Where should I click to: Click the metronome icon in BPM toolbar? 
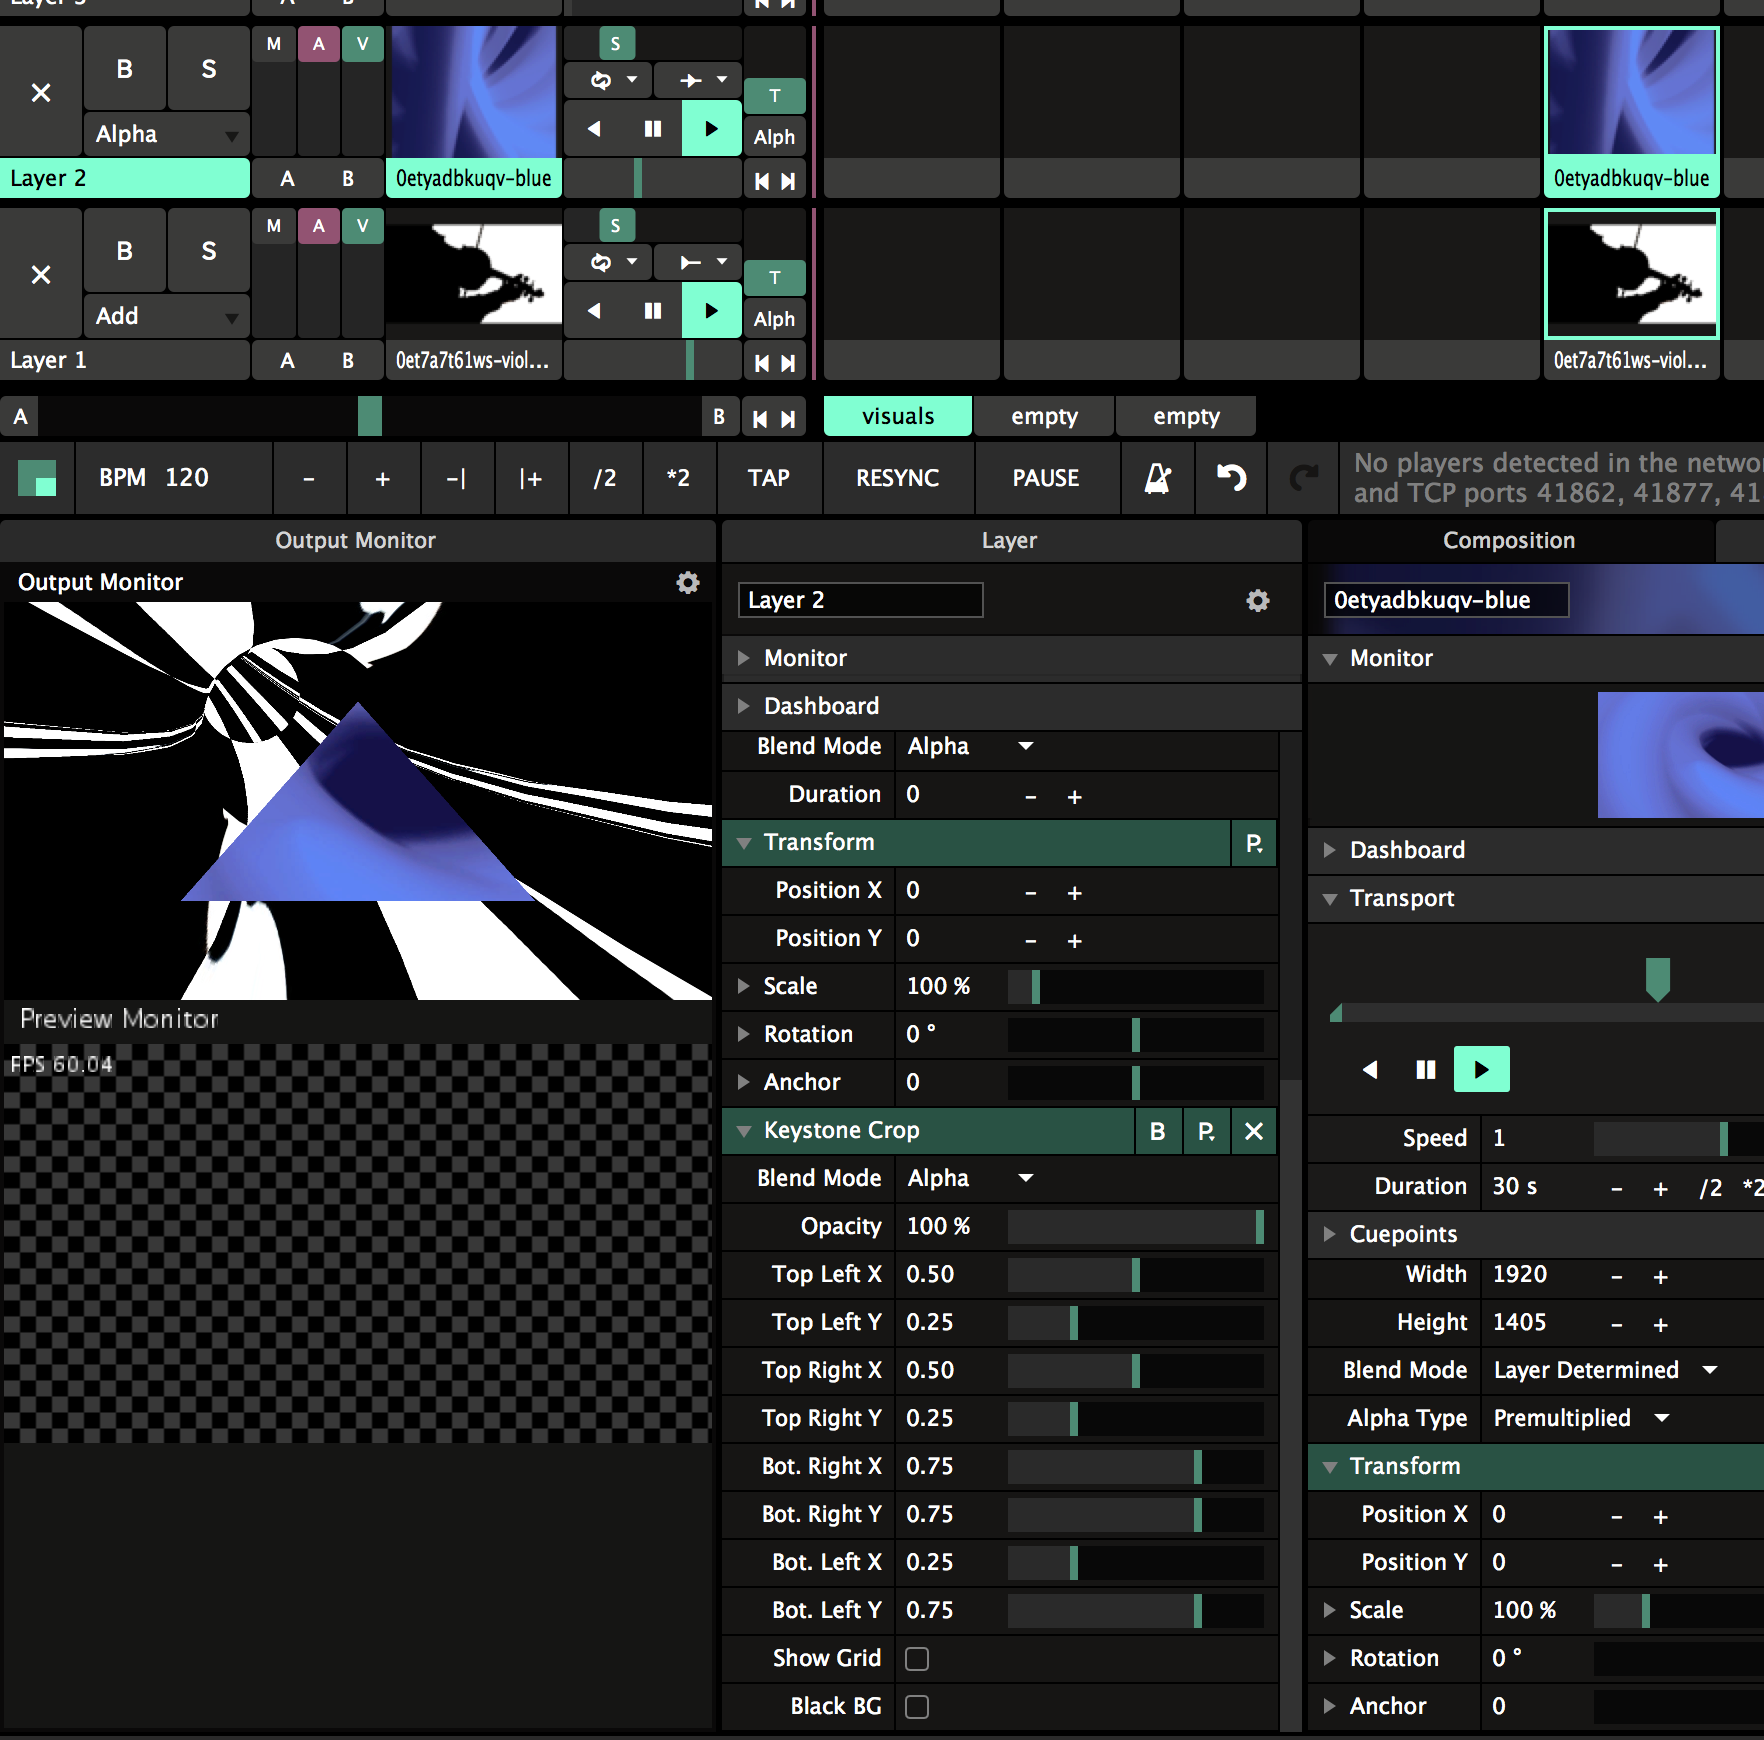coord(1157,478)
